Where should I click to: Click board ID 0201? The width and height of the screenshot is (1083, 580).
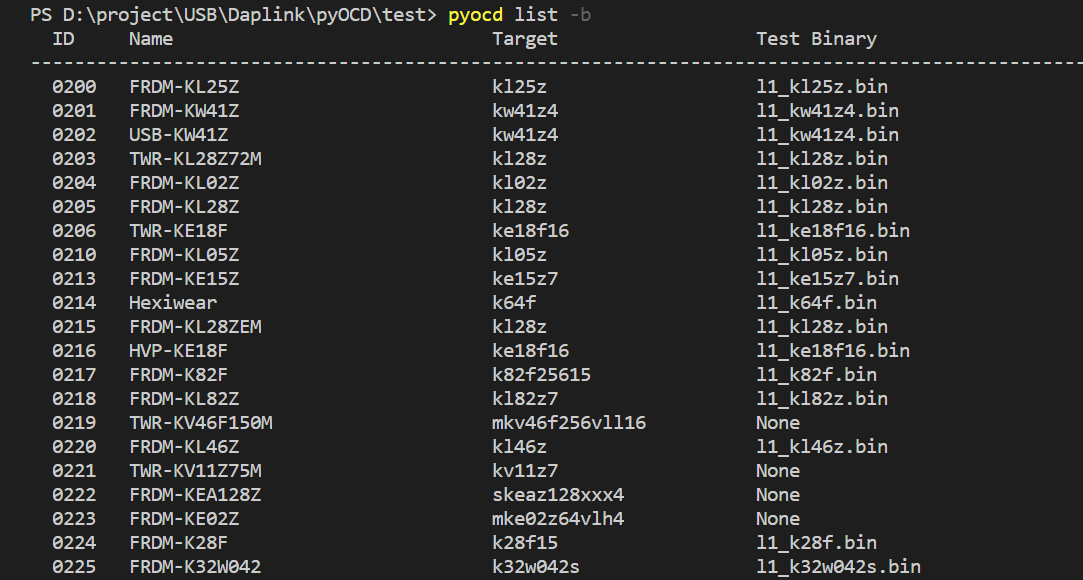(74, 110)
